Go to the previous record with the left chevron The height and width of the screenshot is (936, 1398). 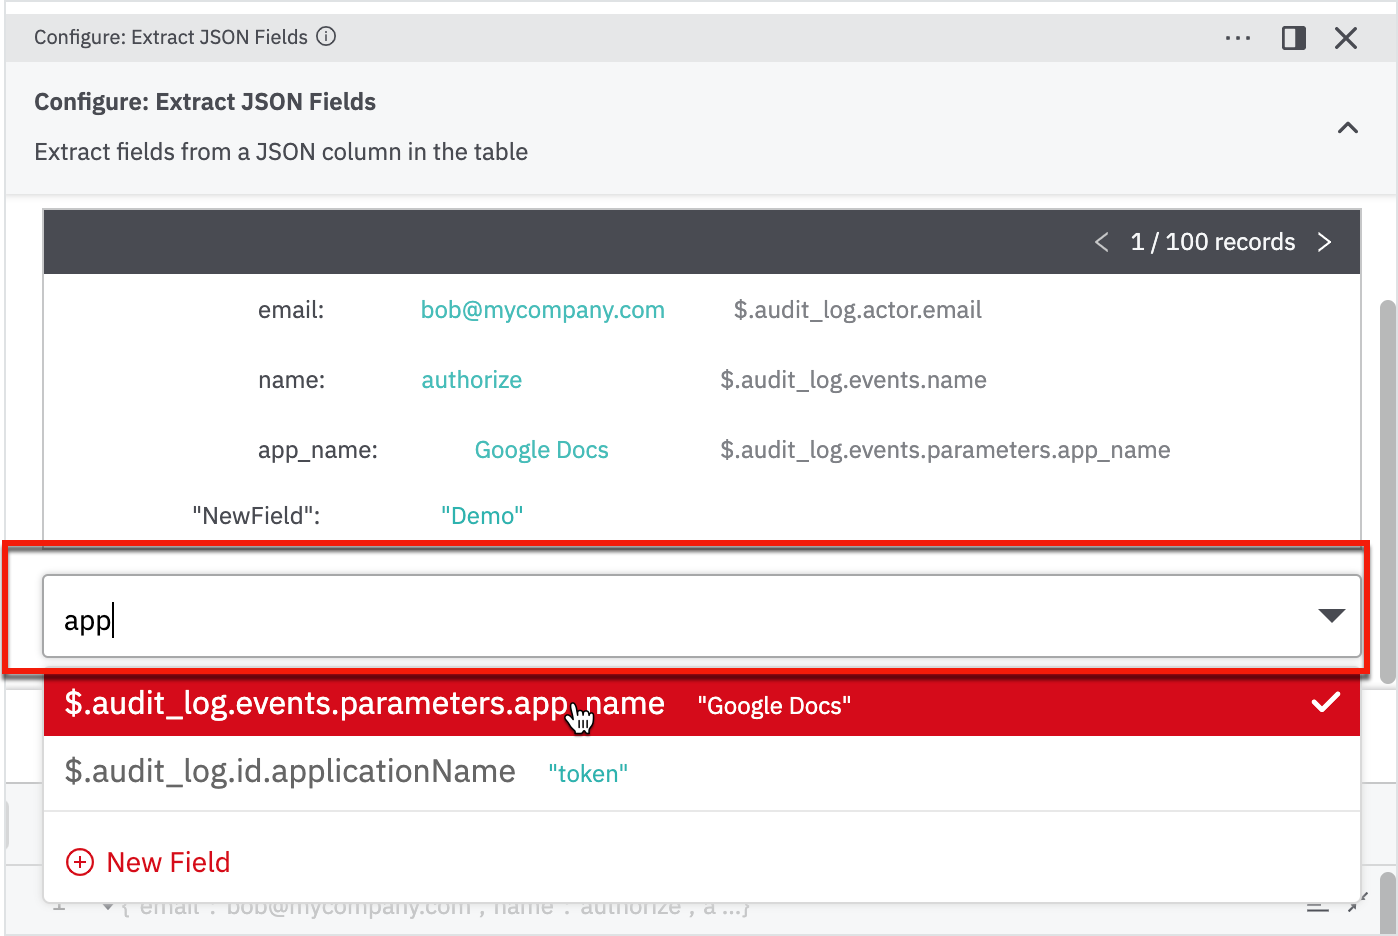click(x=1101, y=242)
